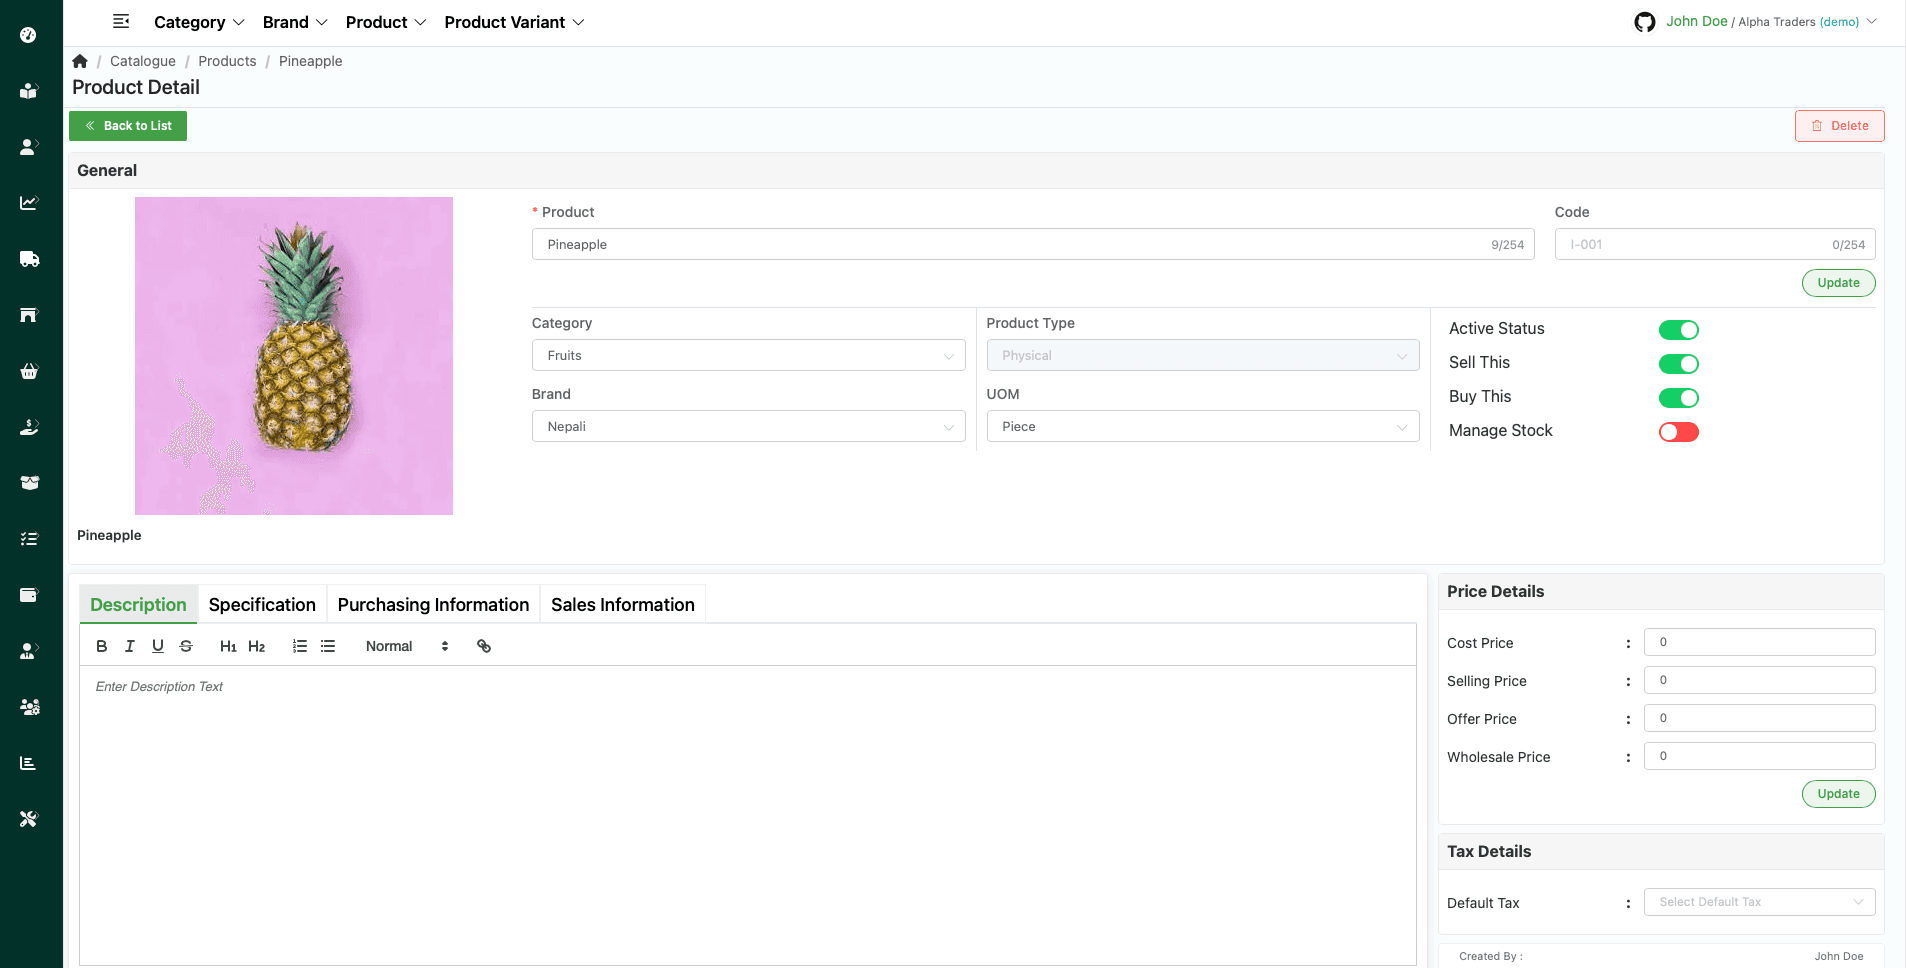The height and width of the screenshot is (968, 1906).
Task: Switch to the Specification tab
Action: point(262,605)
